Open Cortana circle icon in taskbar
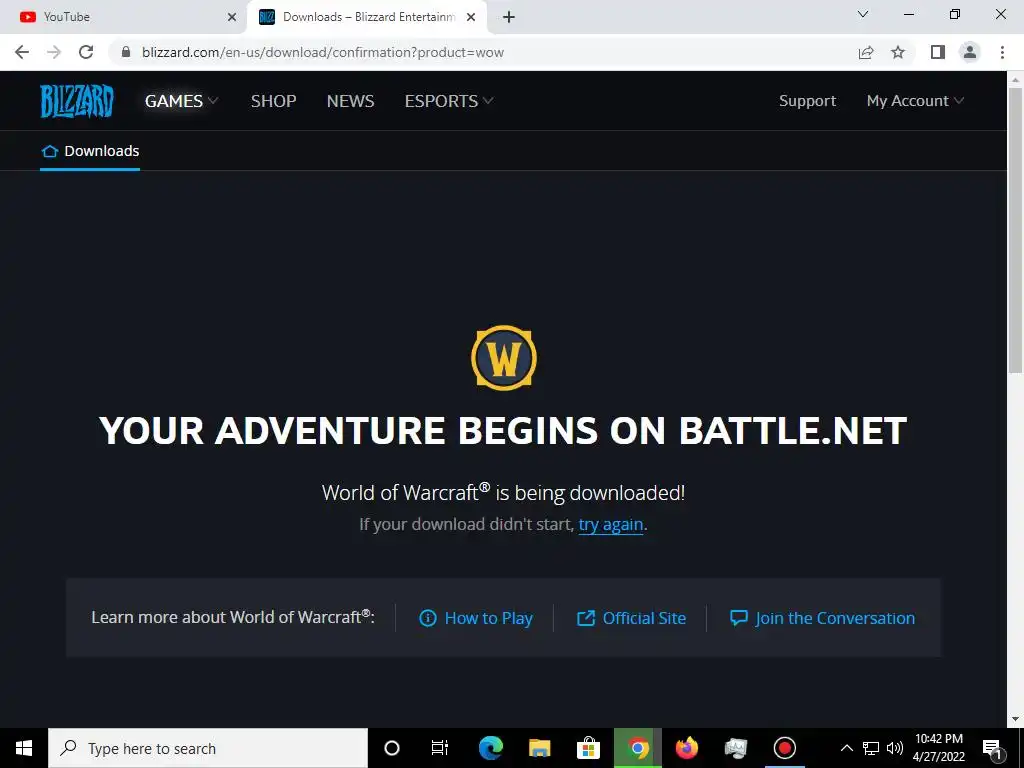This screenshot has height=768, width=1024. click(x=392, y=748)
